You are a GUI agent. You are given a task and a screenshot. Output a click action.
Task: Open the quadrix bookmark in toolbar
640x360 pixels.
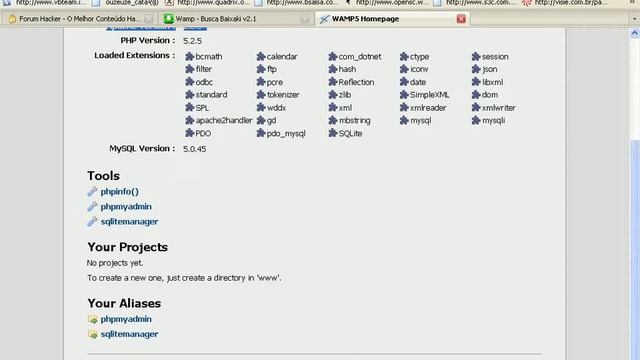coord(207,3)
